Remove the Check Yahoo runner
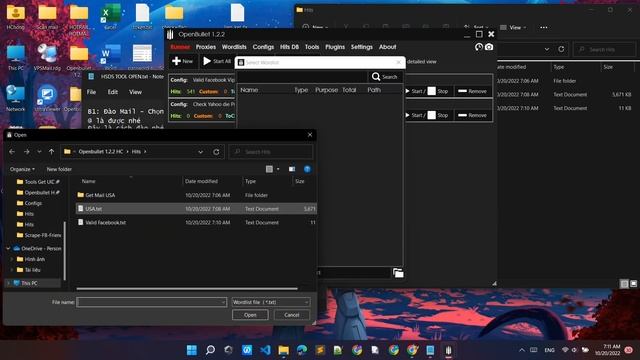The height and width of the screenshot is (360, 640). [x=473, y=115]
